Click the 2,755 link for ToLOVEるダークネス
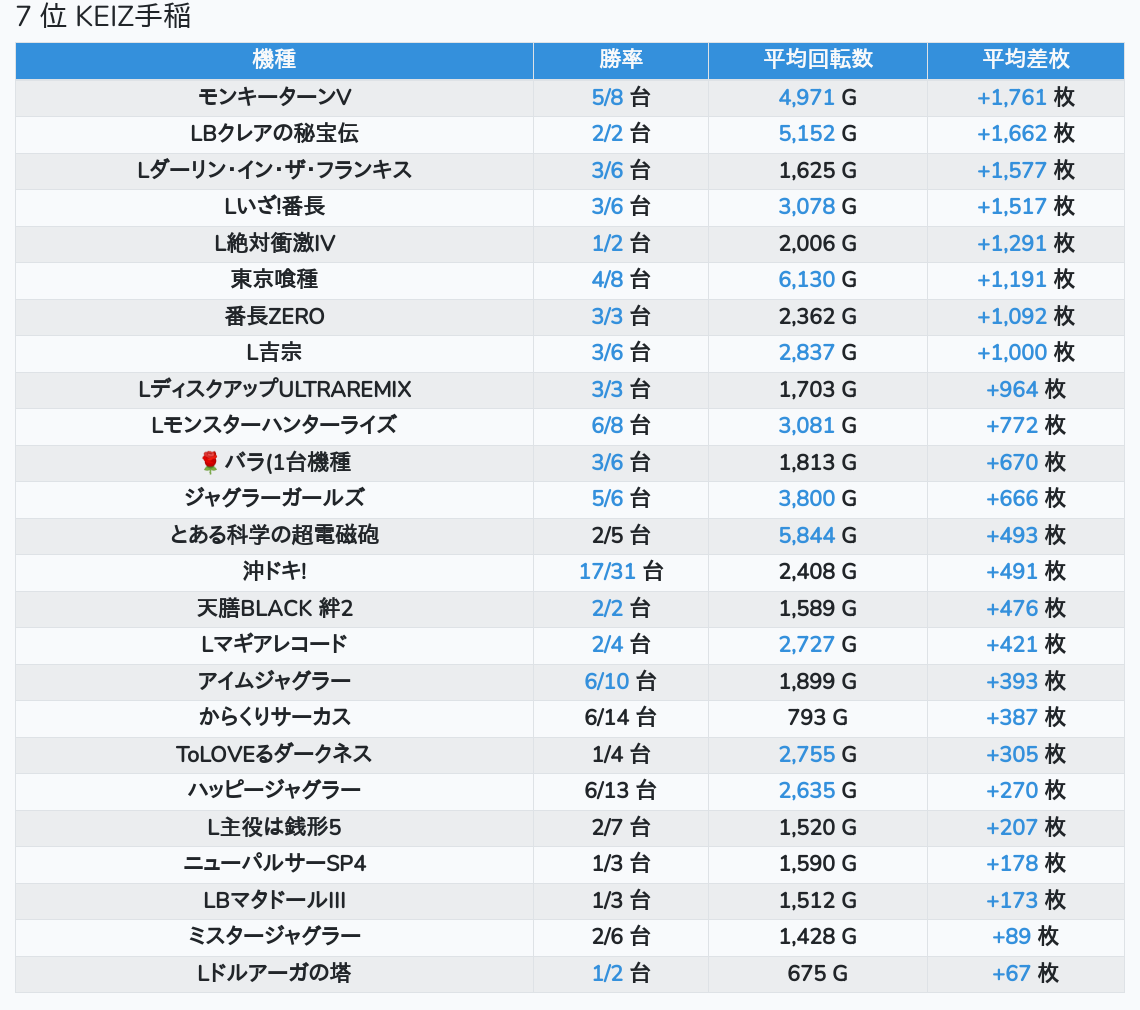The width and height of the screenshot is (1140, 1010). 806,754
